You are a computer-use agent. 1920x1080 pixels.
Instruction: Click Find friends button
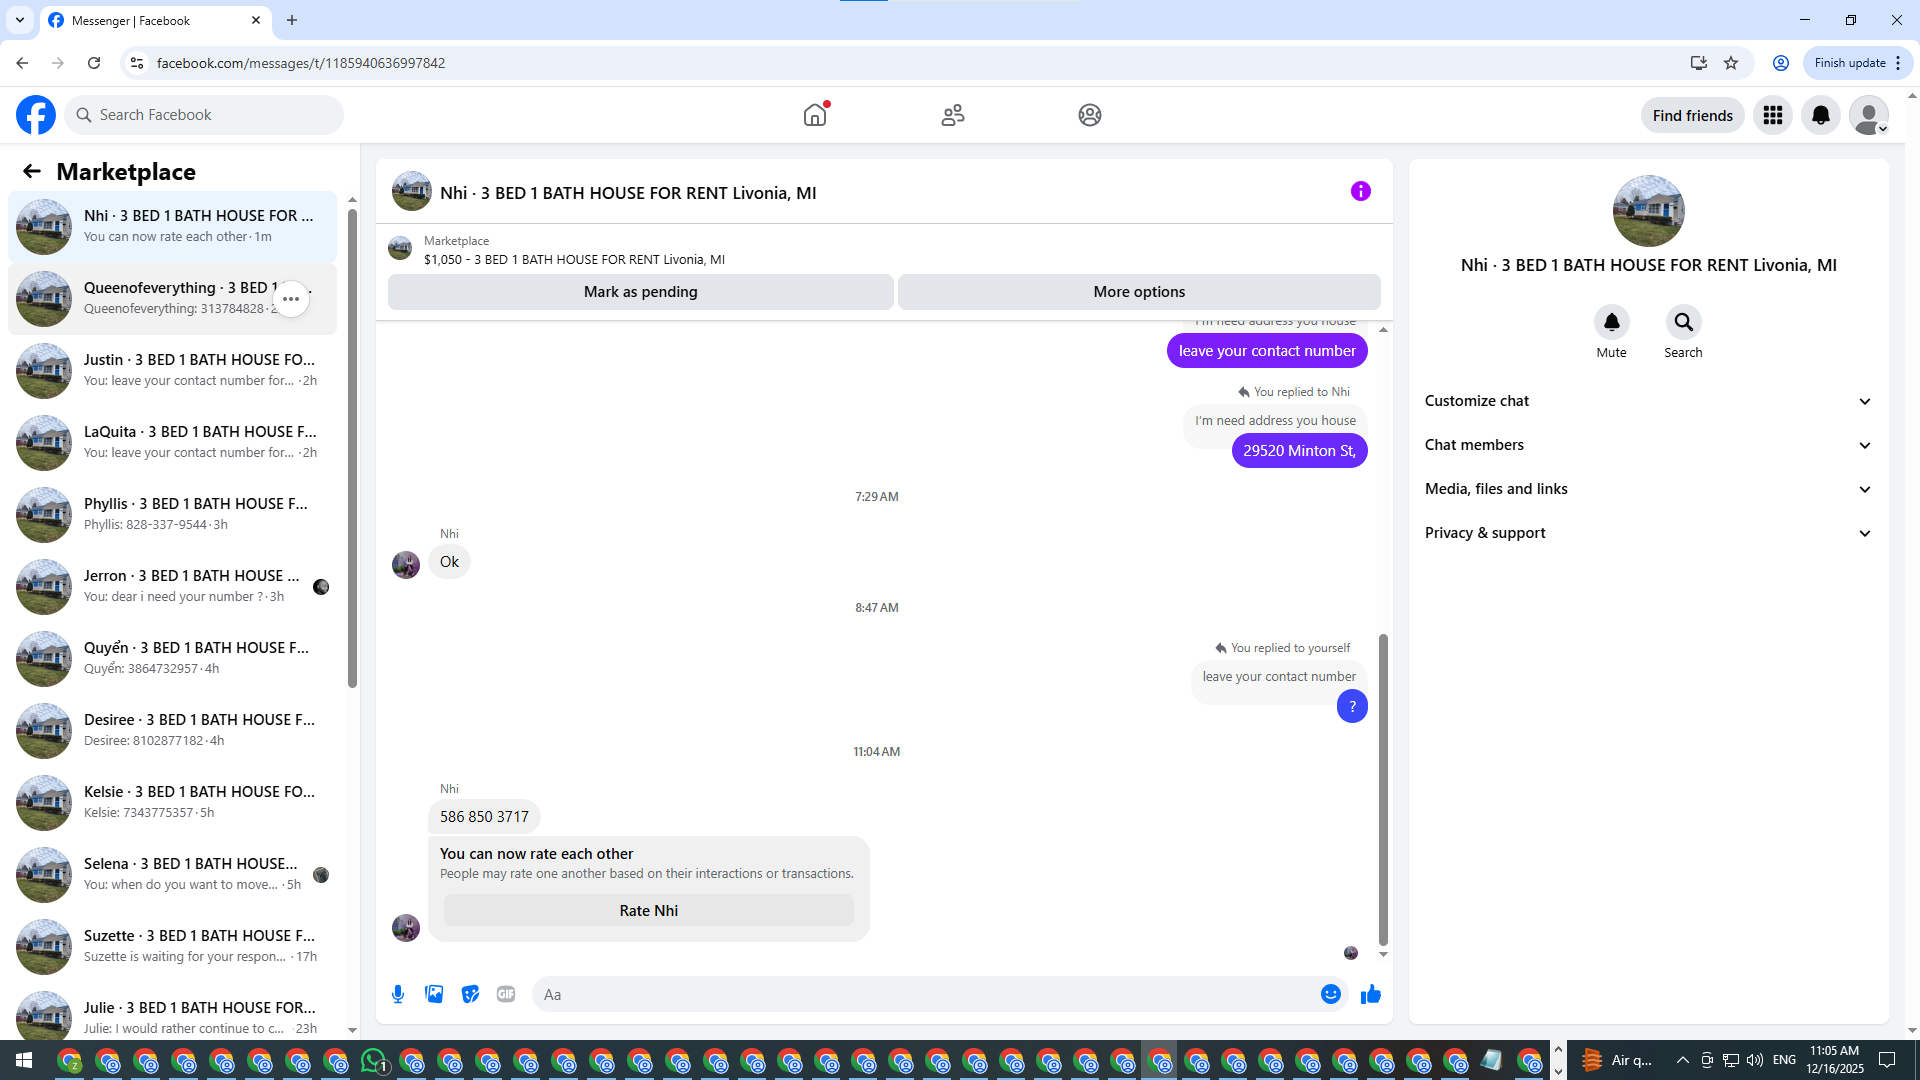pyautogui.click(x=1693, y=115)
